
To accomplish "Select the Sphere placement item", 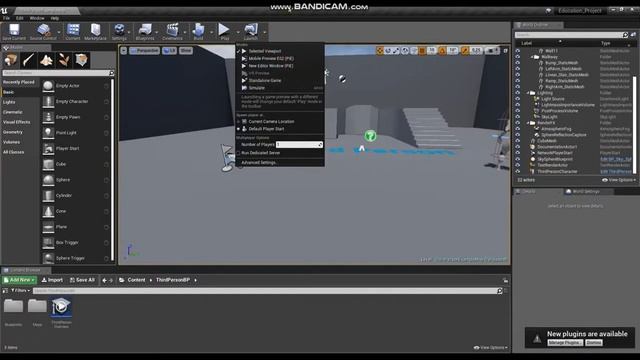I will pos(76,180).
